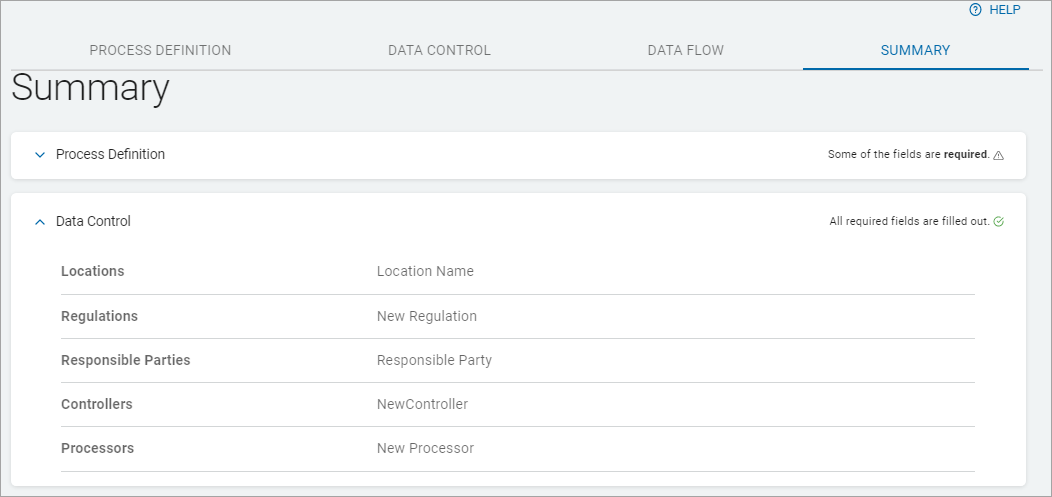Collapse the Data Control section chevron

click(x=40, y=222)
